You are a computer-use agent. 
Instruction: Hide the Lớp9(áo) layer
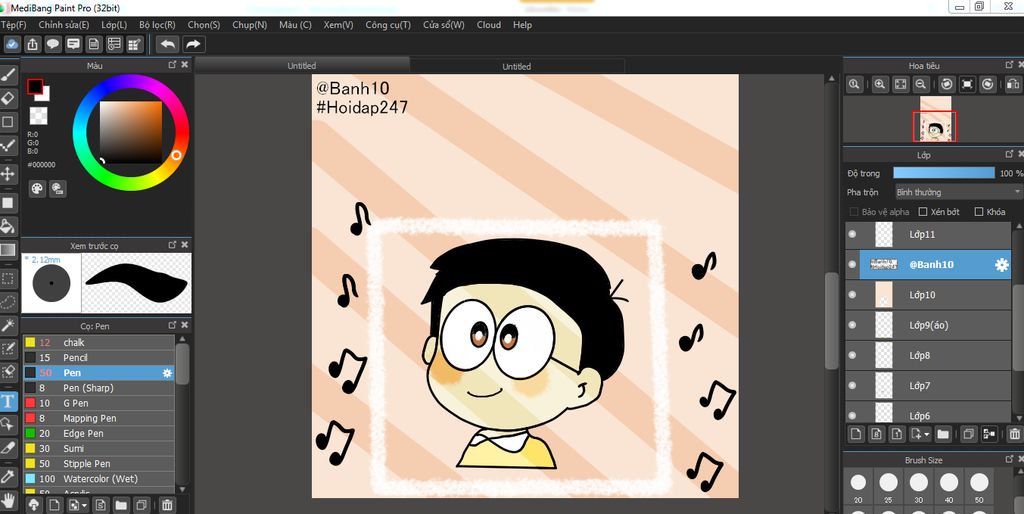[852, 325]
